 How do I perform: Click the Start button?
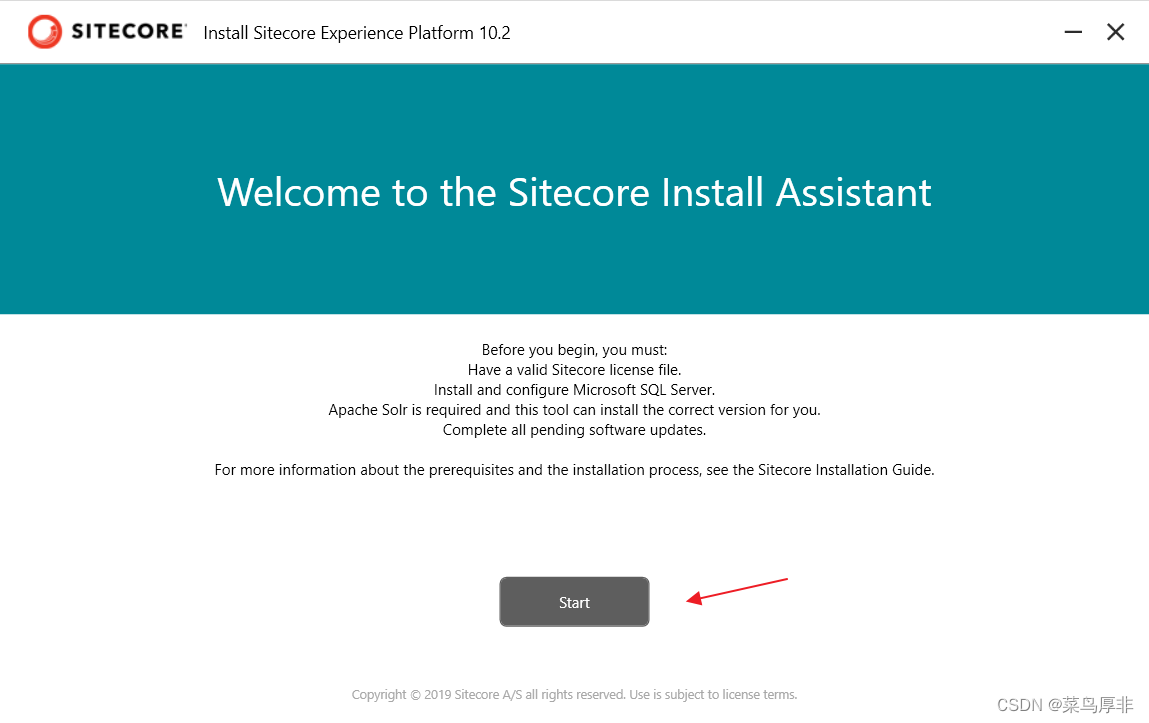click(574, 601)
